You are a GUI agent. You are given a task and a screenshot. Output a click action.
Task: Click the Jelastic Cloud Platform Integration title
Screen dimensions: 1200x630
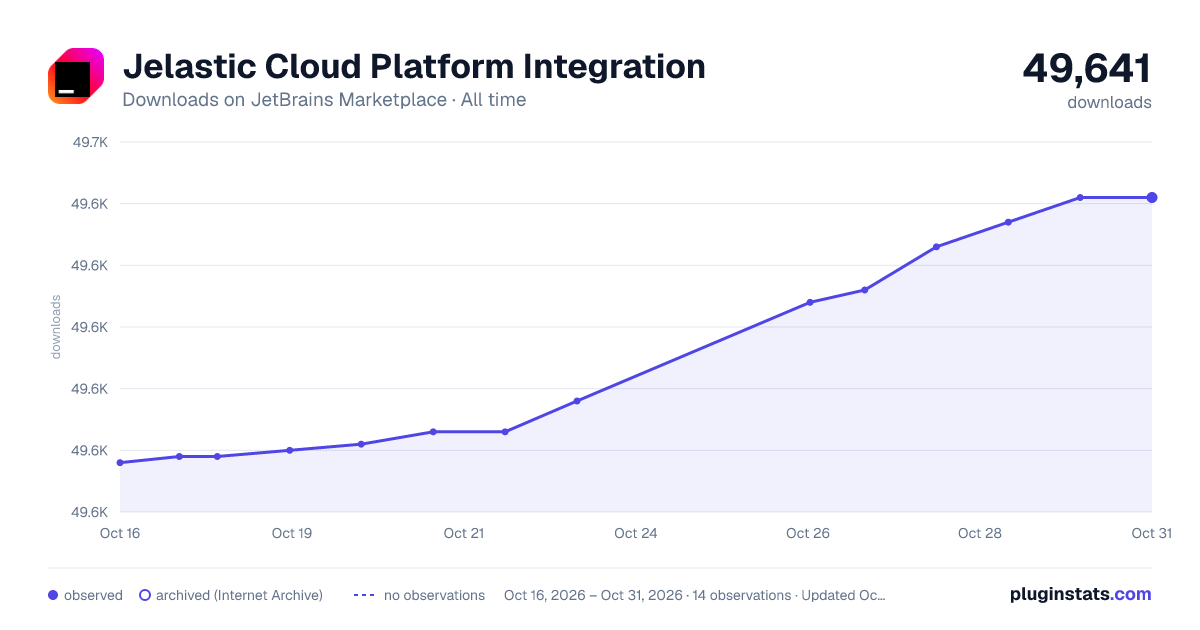coord(414,67)
